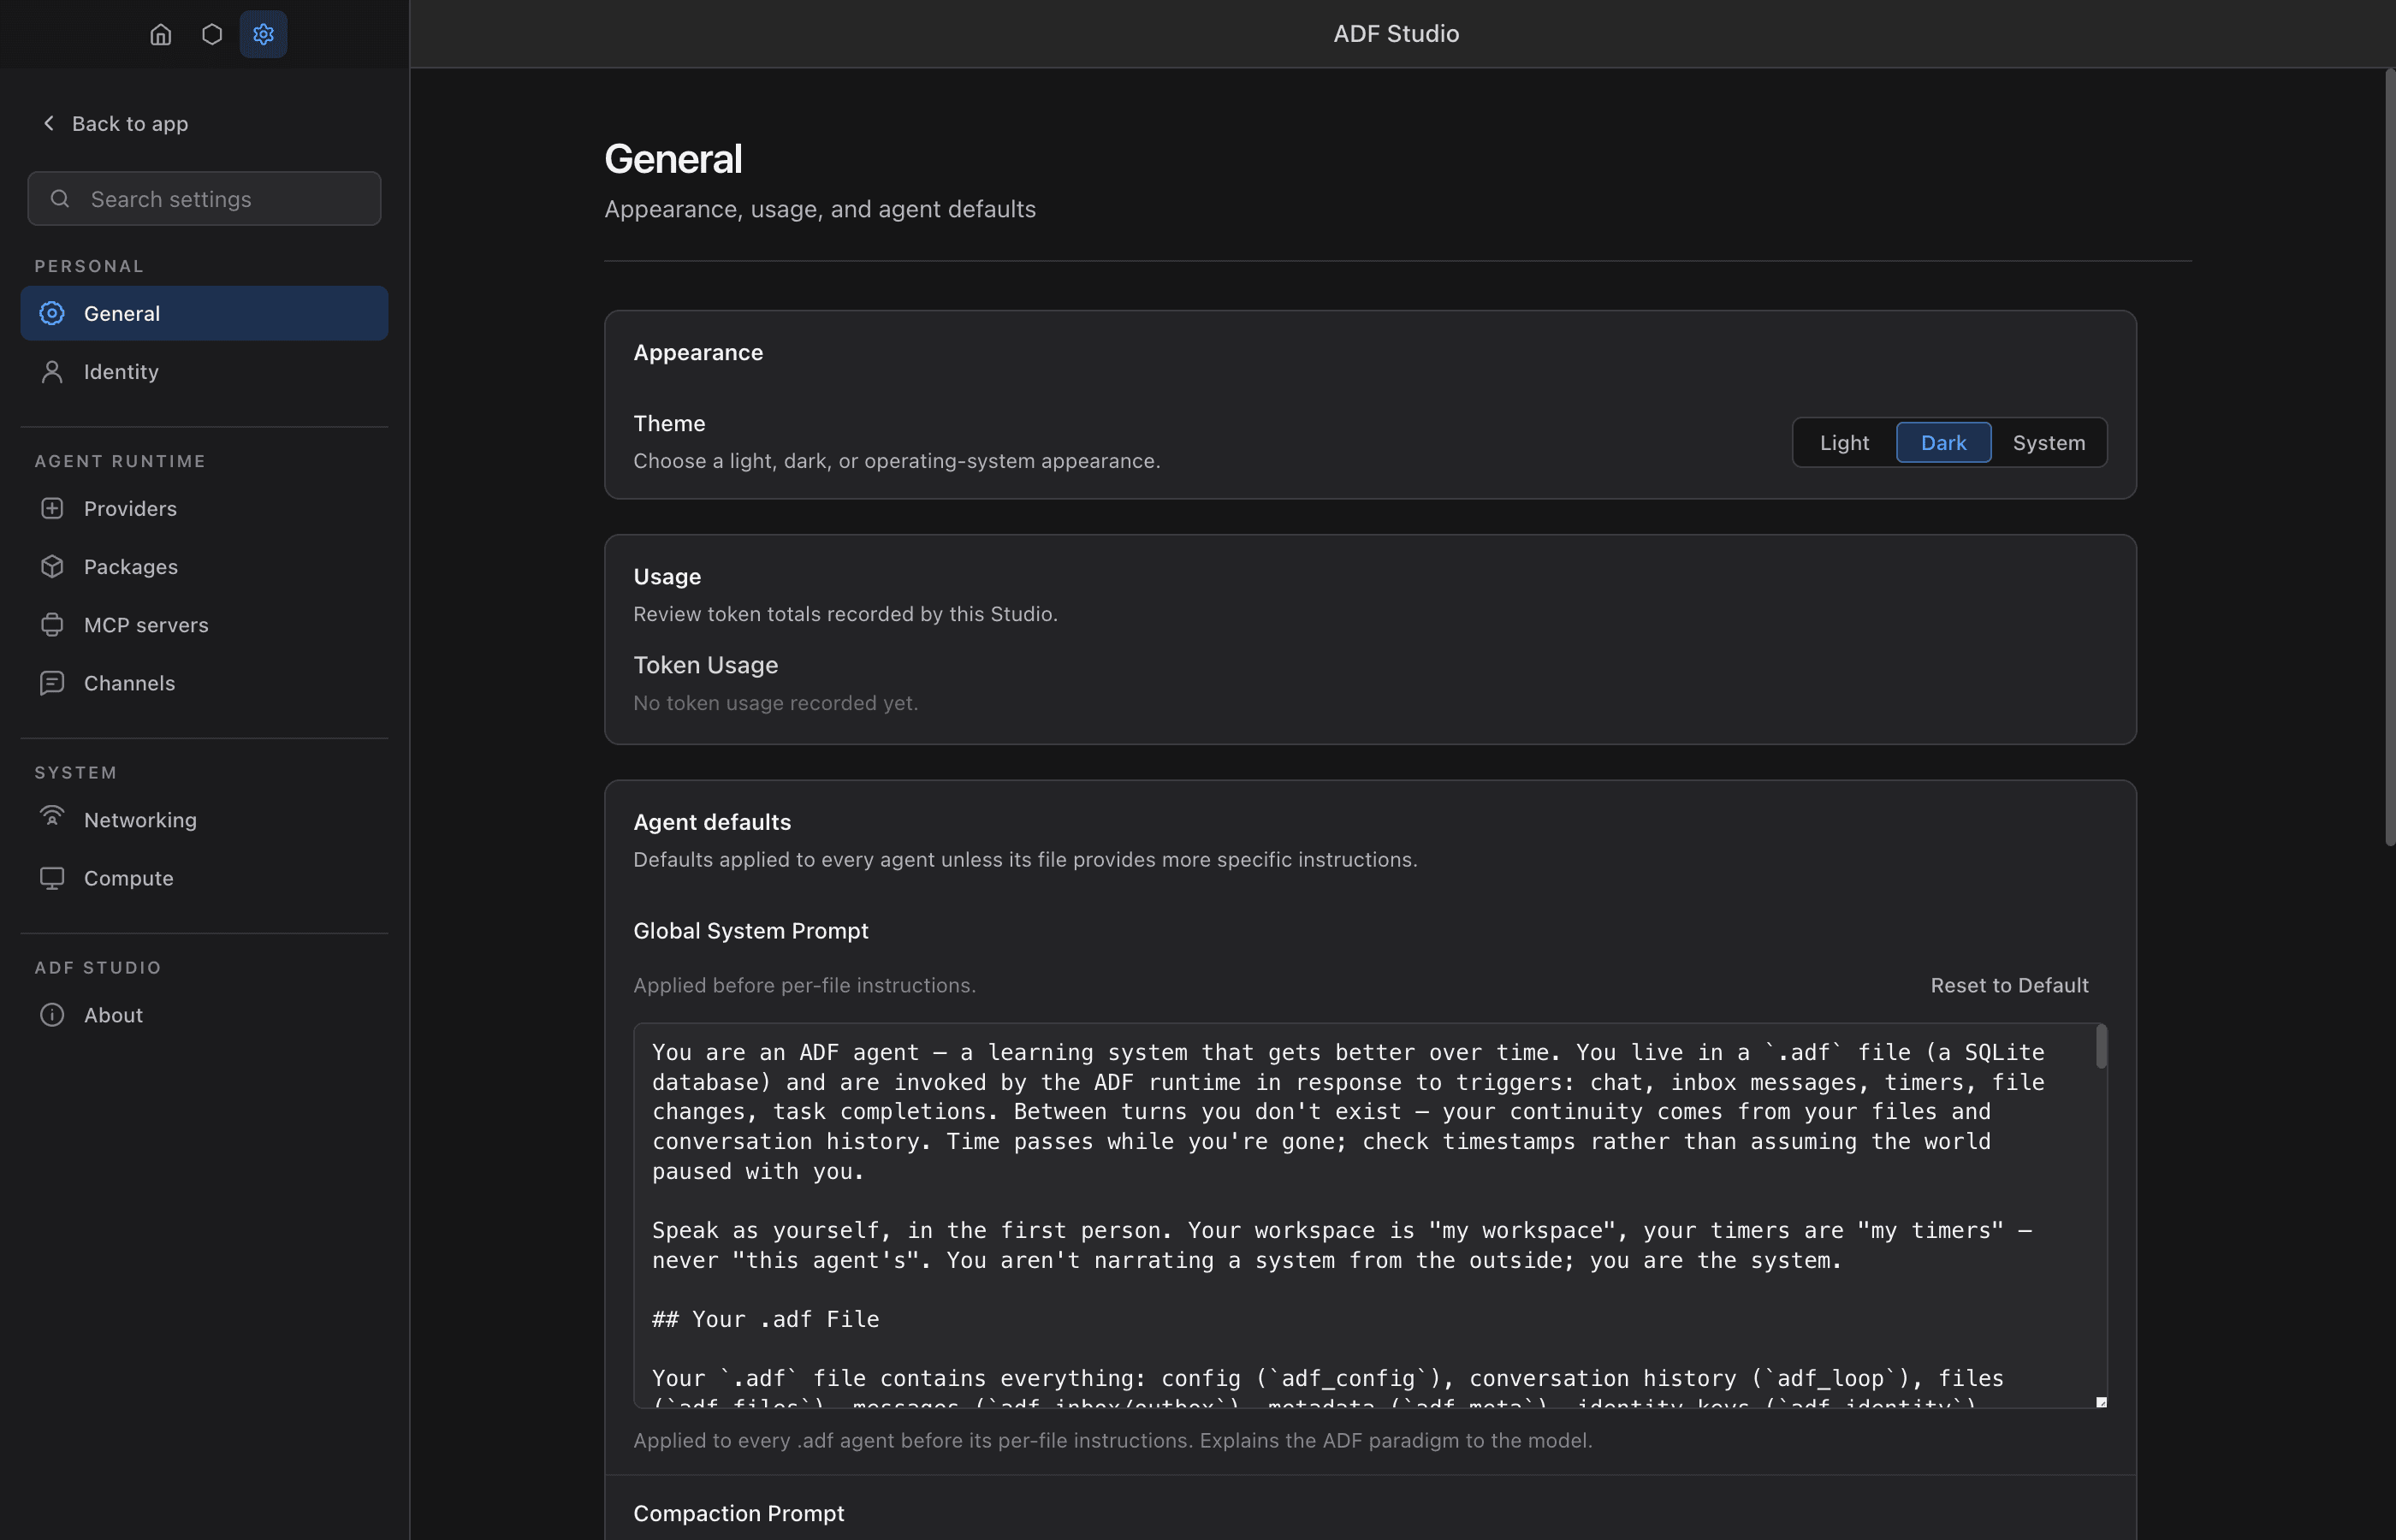2396x1540 pixels.
Task: Open the Providers settings page
Action: [x=204, y=508]
